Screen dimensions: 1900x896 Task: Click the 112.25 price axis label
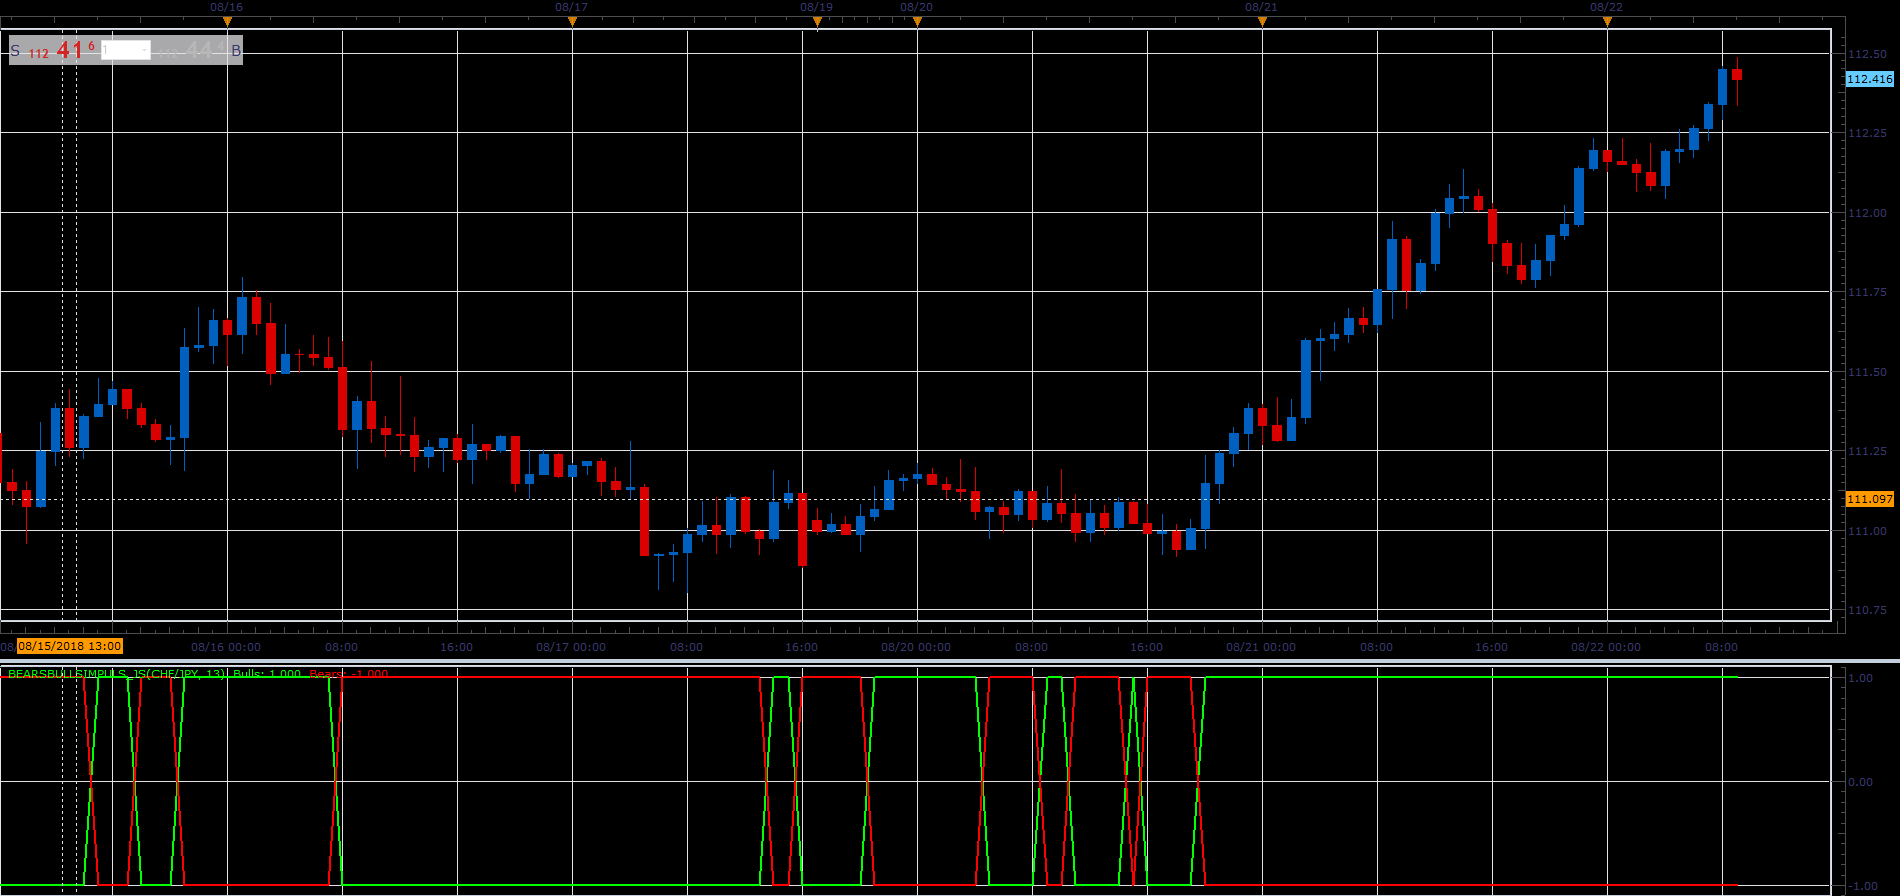coord(1867,133)
